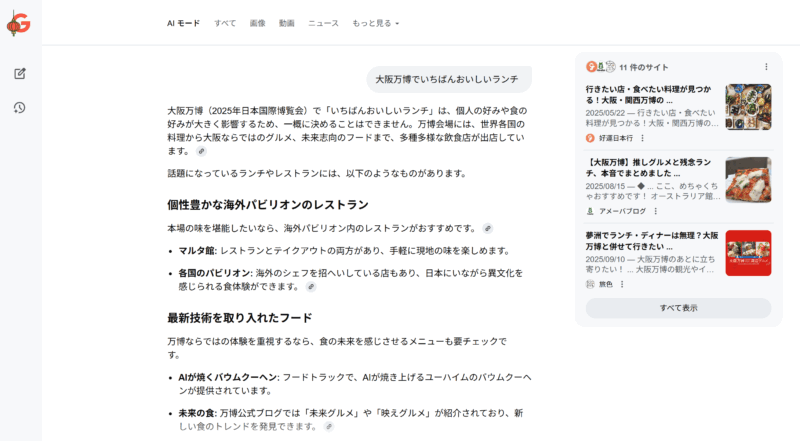Expand the もっと見る dropdown
Image resolution: width=800 pixels, height=441 pixels.
coord(375,22)
